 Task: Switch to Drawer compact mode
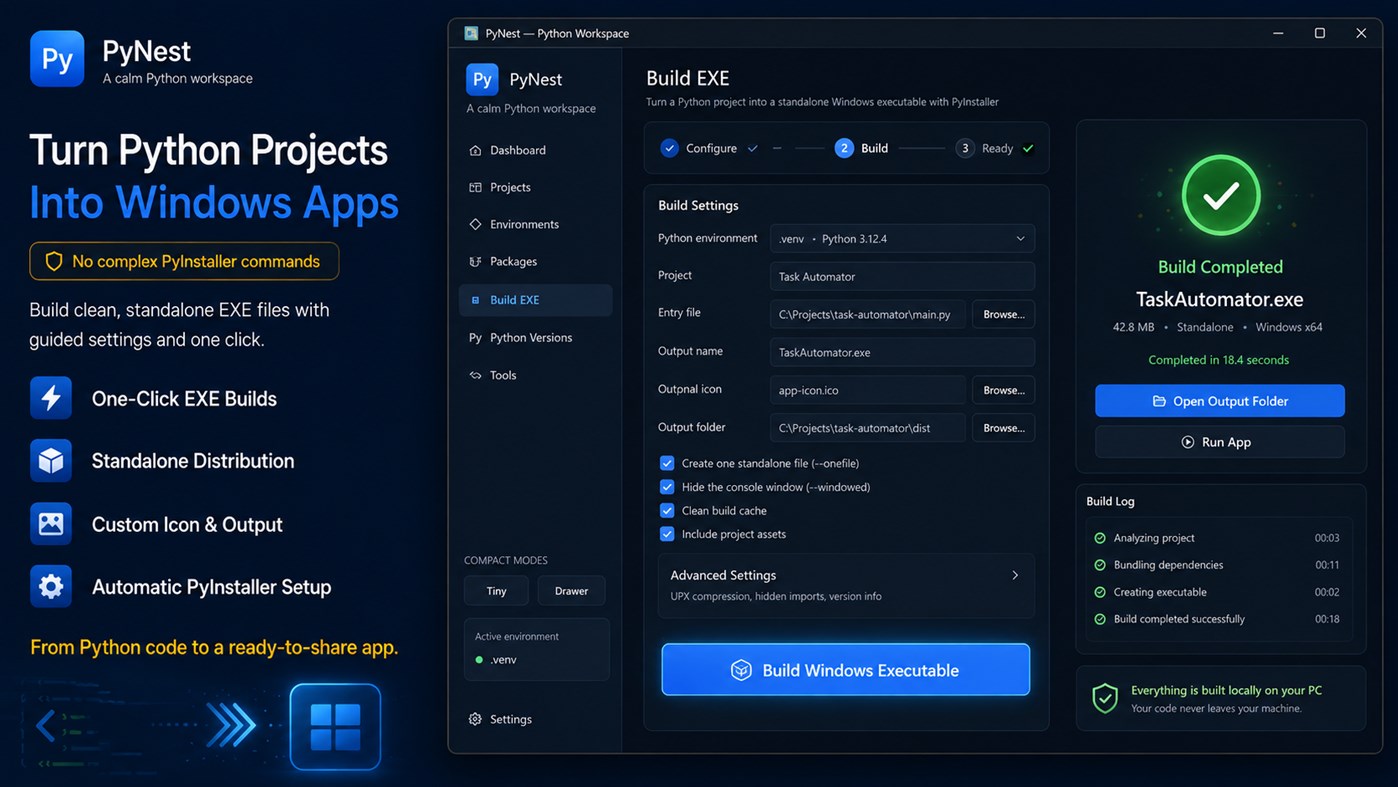571,591
